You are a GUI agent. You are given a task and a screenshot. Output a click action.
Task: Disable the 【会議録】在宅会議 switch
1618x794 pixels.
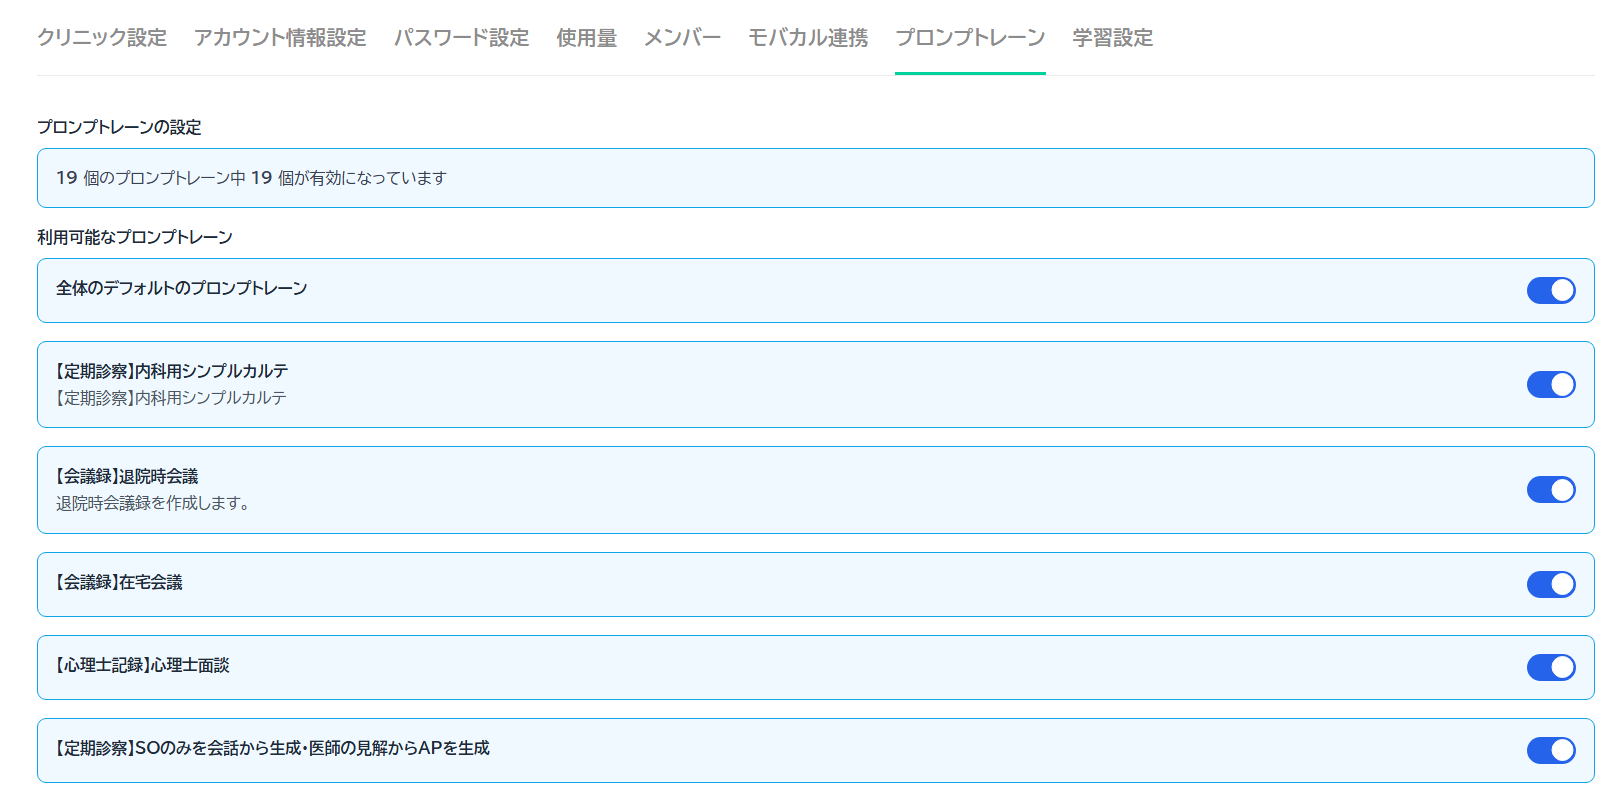1550,585
